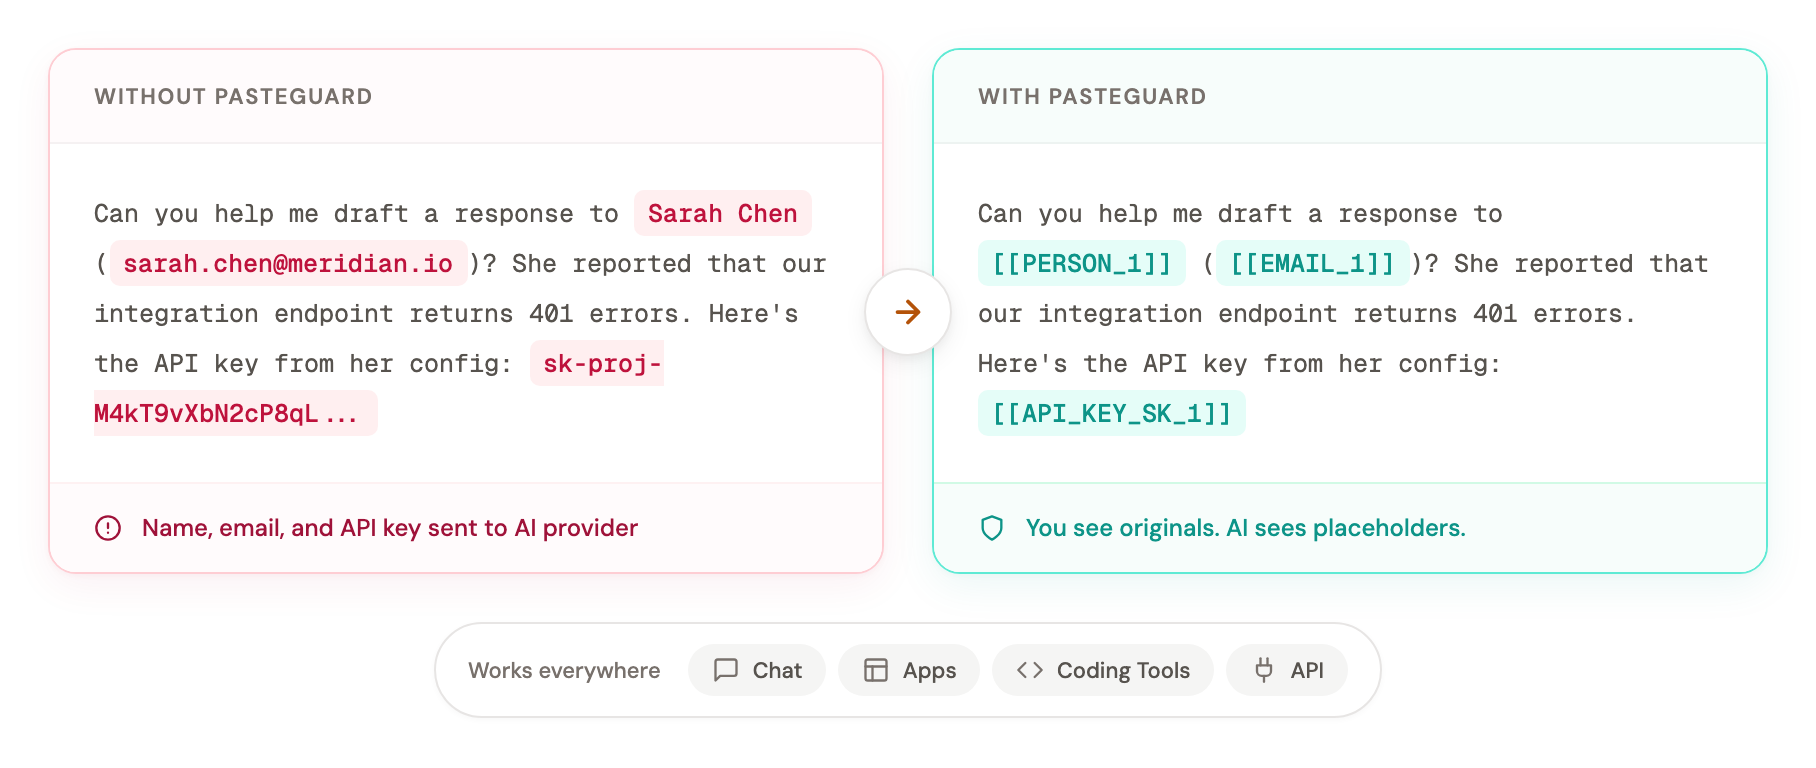Screen dimensions: 1816x768
Task: Click the WITH PASTEGUARD panel header
Action: coord(1092,97)
